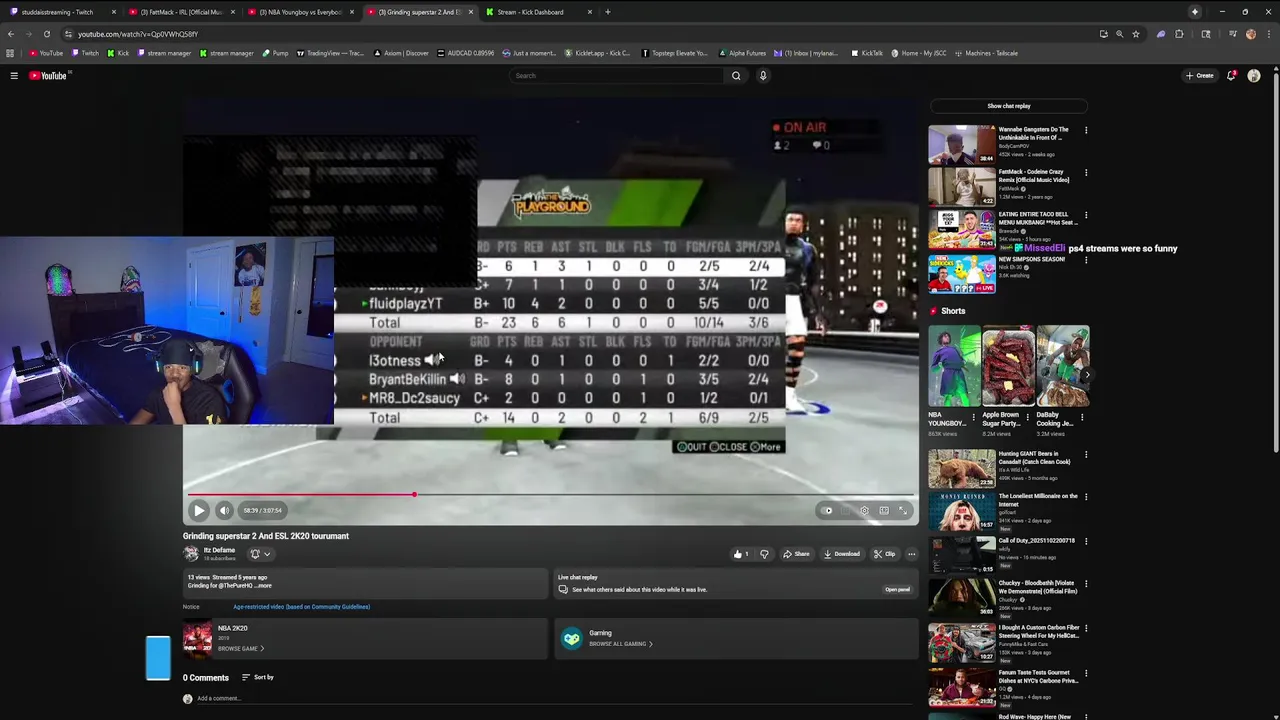Open BROWSE GAME chevron for NBA 2K20
This screenshot has width=1280, height=720.
click(241, 649)
